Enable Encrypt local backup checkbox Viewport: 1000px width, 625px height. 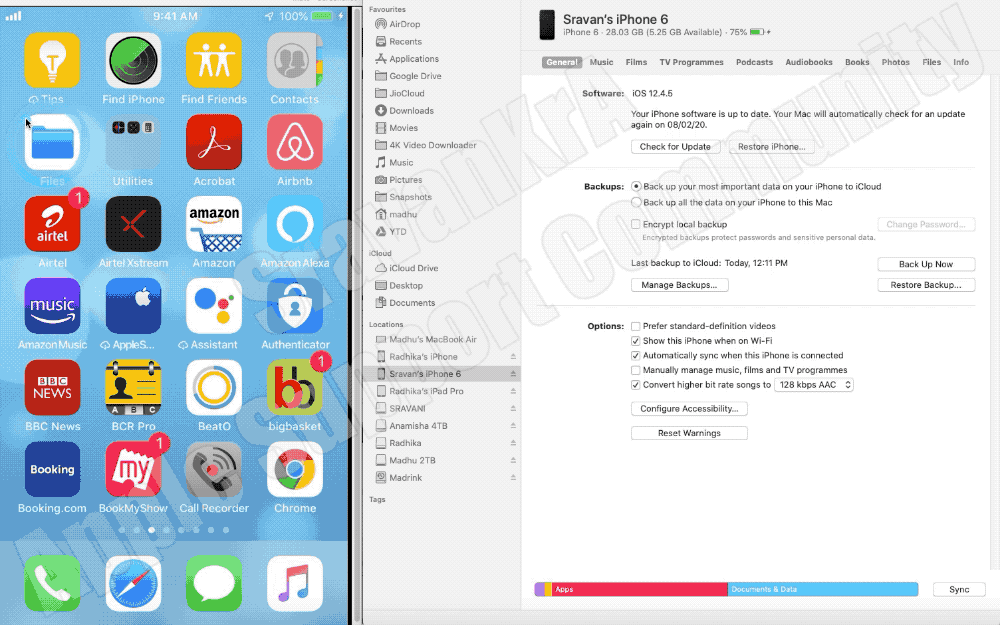tap(636, 224)
